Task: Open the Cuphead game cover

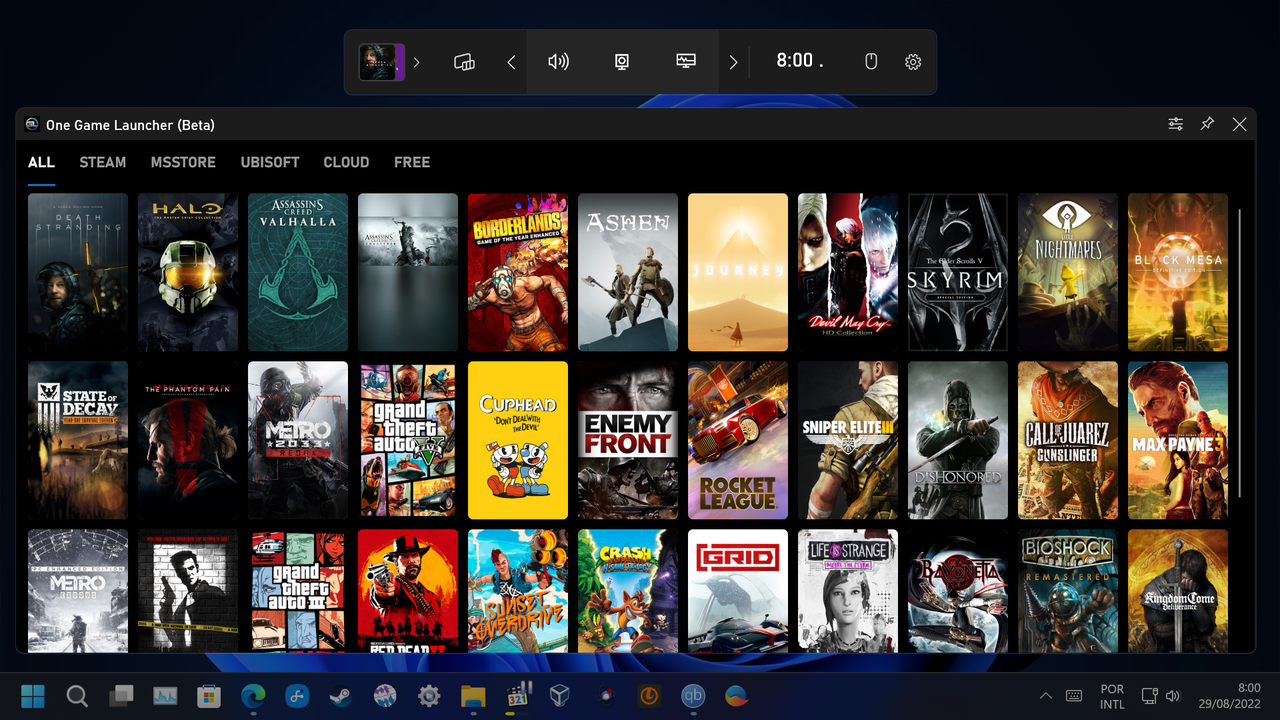Action: point(518,440)
